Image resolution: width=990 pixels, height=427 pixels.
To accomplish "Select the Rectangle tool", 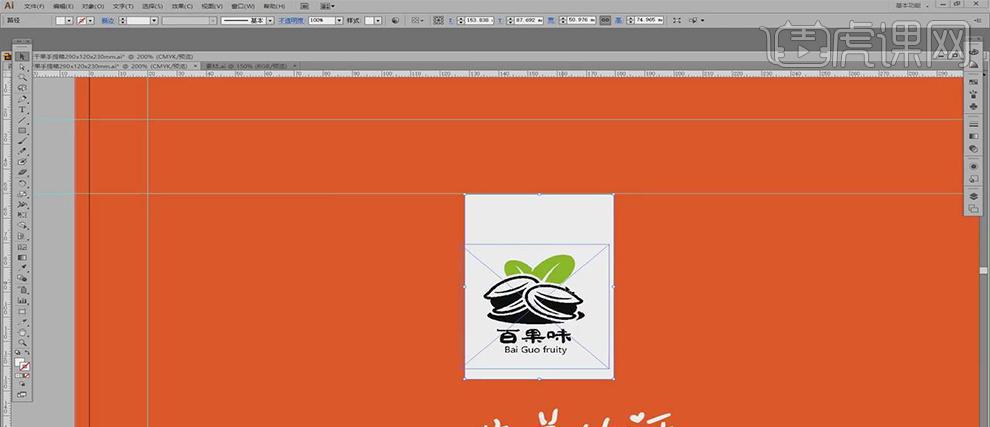I will point(22,131).
